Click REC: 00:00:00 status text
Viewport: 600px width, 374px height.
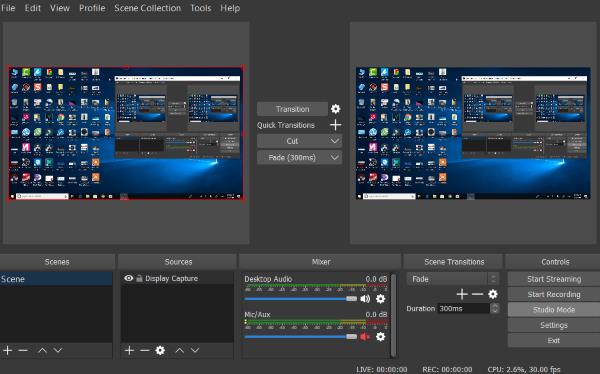pyautogui.click(x=447, y=369)
